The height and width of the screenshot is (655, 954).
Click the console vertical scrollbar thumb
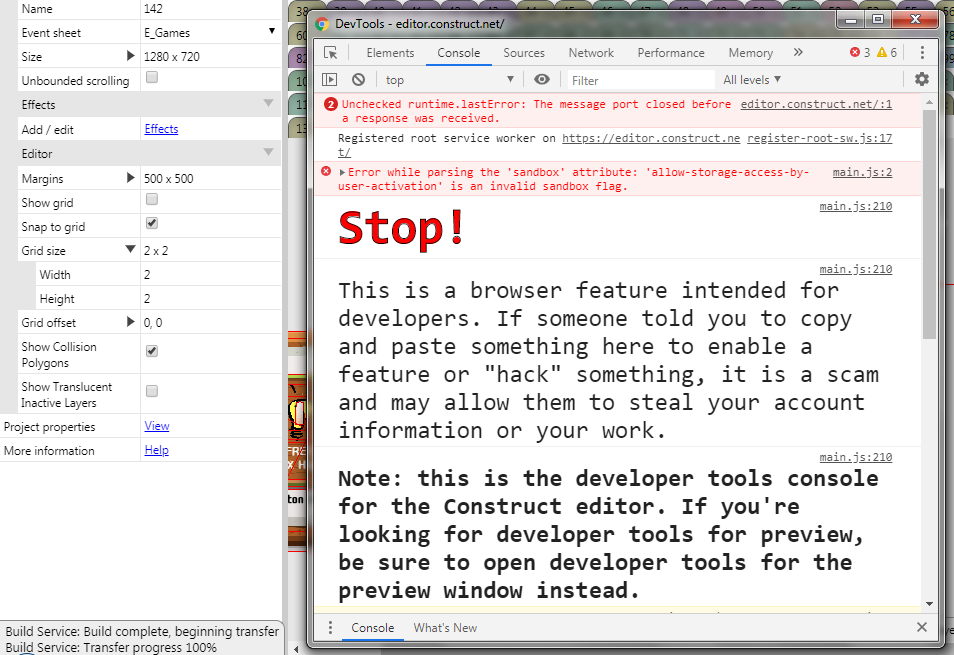pyautogui.click(x=929, y=225)
